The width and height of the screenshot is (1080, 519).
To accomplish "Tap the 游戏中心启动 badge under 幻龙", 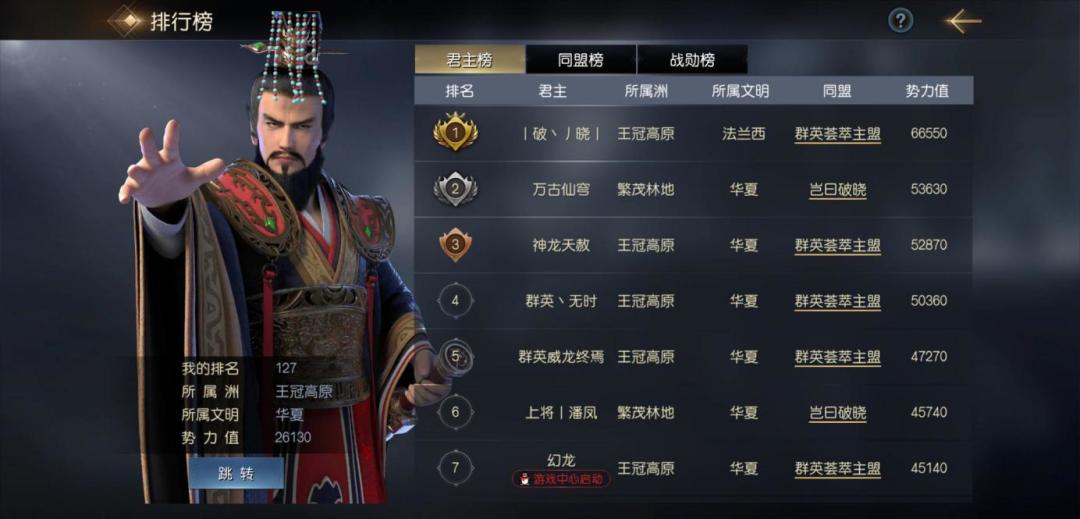I will pyautogui.click(x=561, y=478).
